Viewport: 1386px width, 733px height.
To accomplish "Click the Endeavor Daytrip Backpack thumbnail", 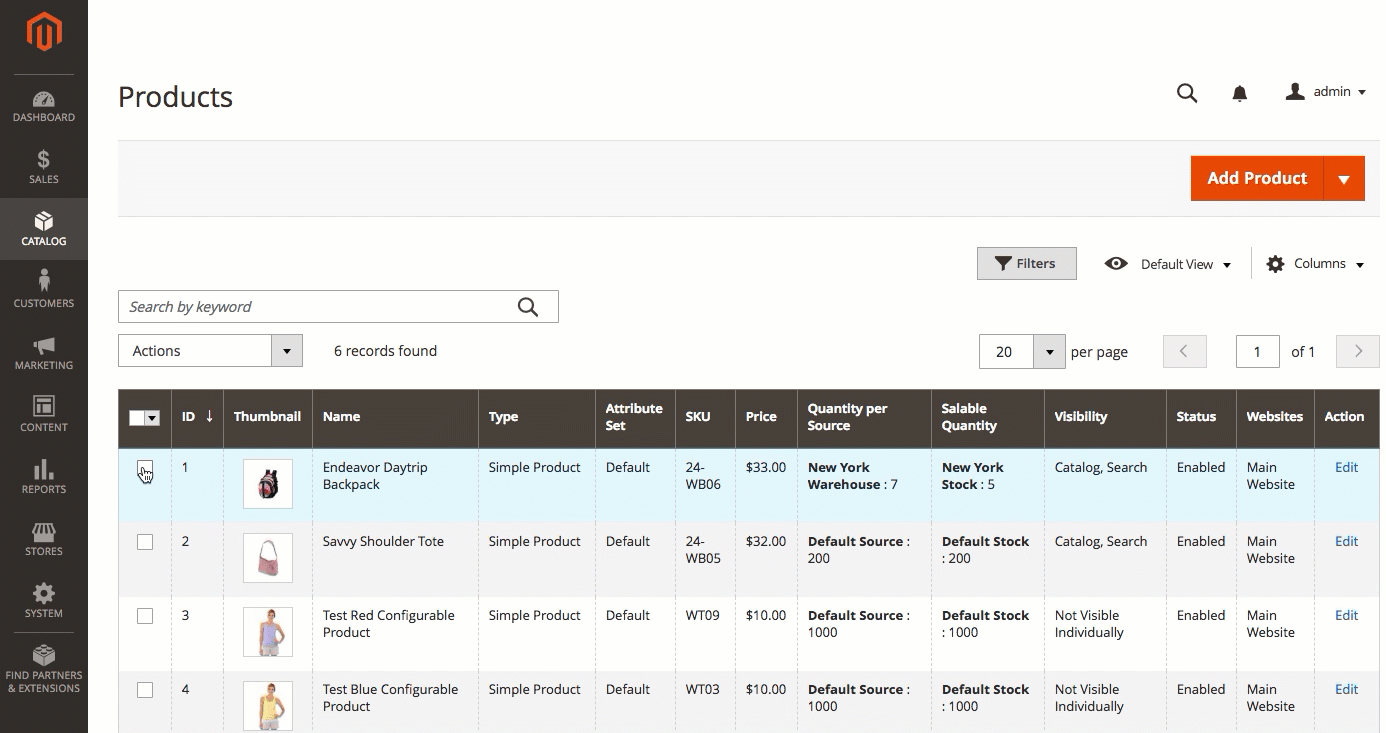I will (x=268, y=484).
